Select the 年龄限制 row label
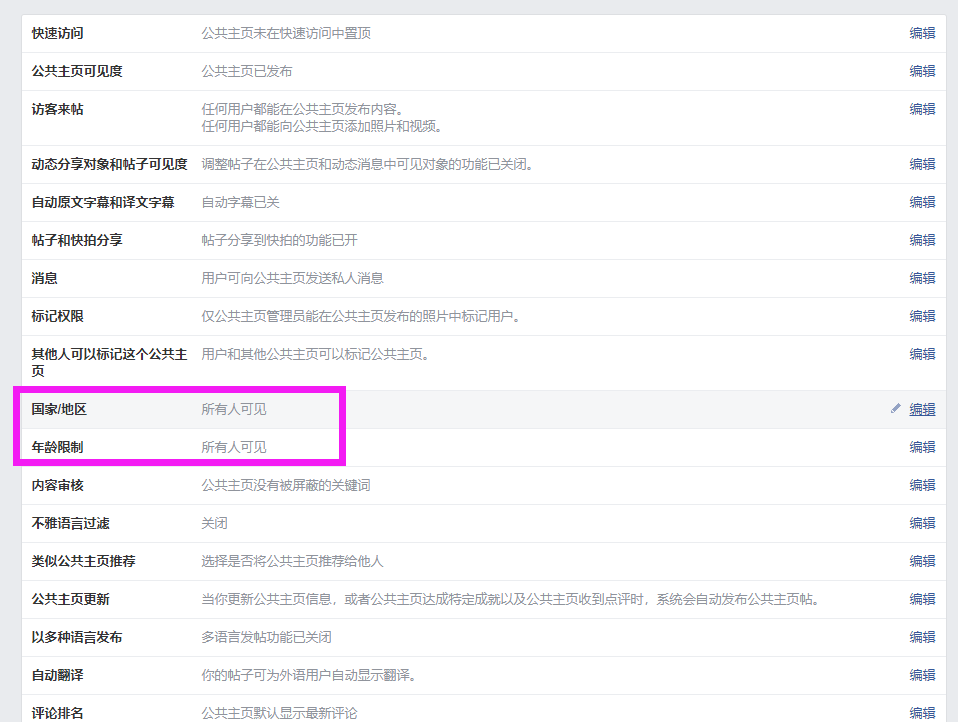The height and width of the screenshot is (722, 958). tap(57, 447)
